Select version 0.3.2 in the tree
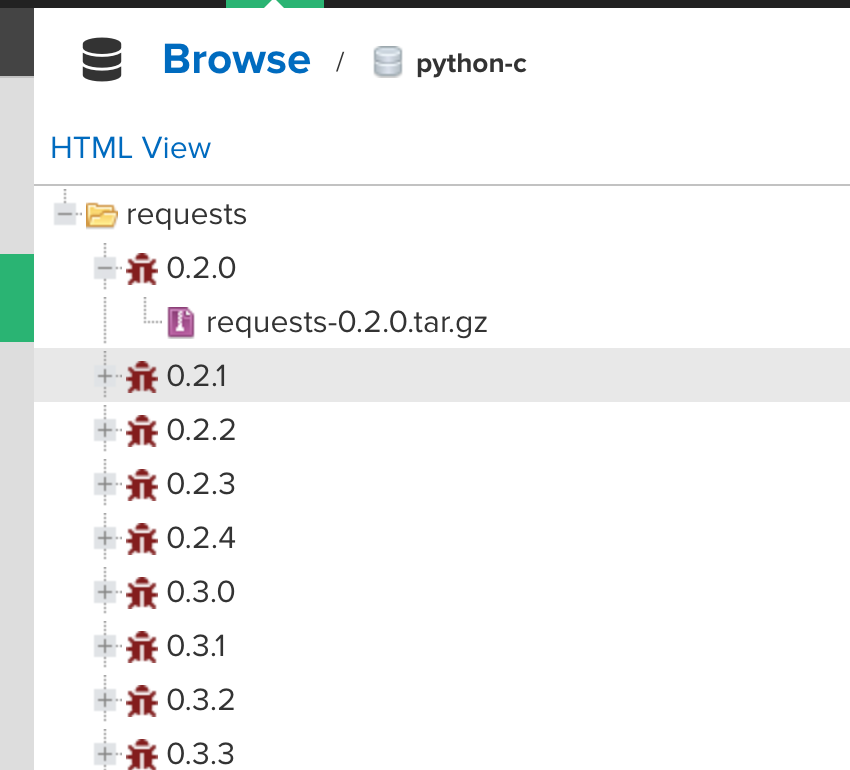Screen dimensions: 850x770 coord(201,700)
